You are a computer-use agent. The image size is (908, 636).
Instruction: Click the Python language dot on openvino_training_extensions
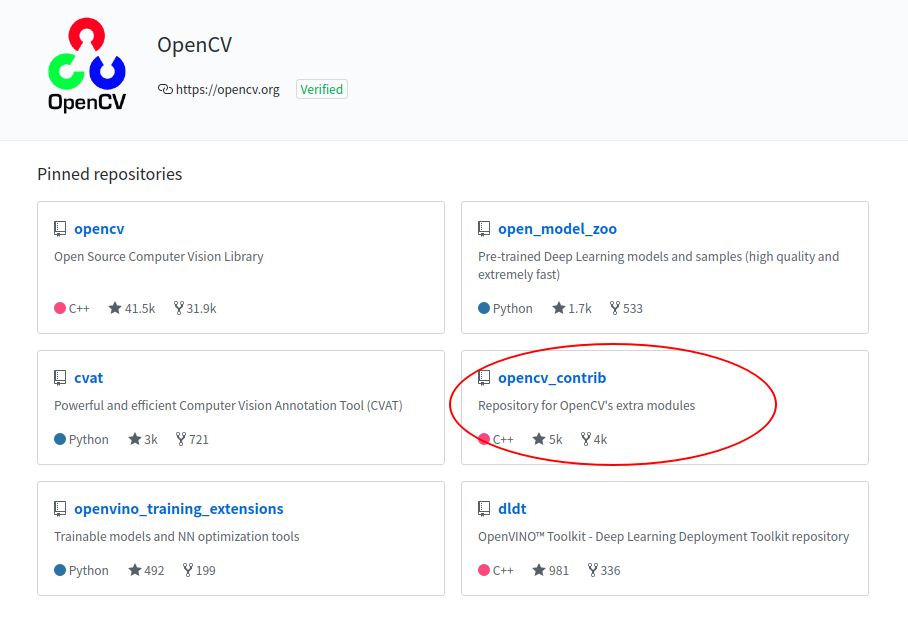(60, 570)
